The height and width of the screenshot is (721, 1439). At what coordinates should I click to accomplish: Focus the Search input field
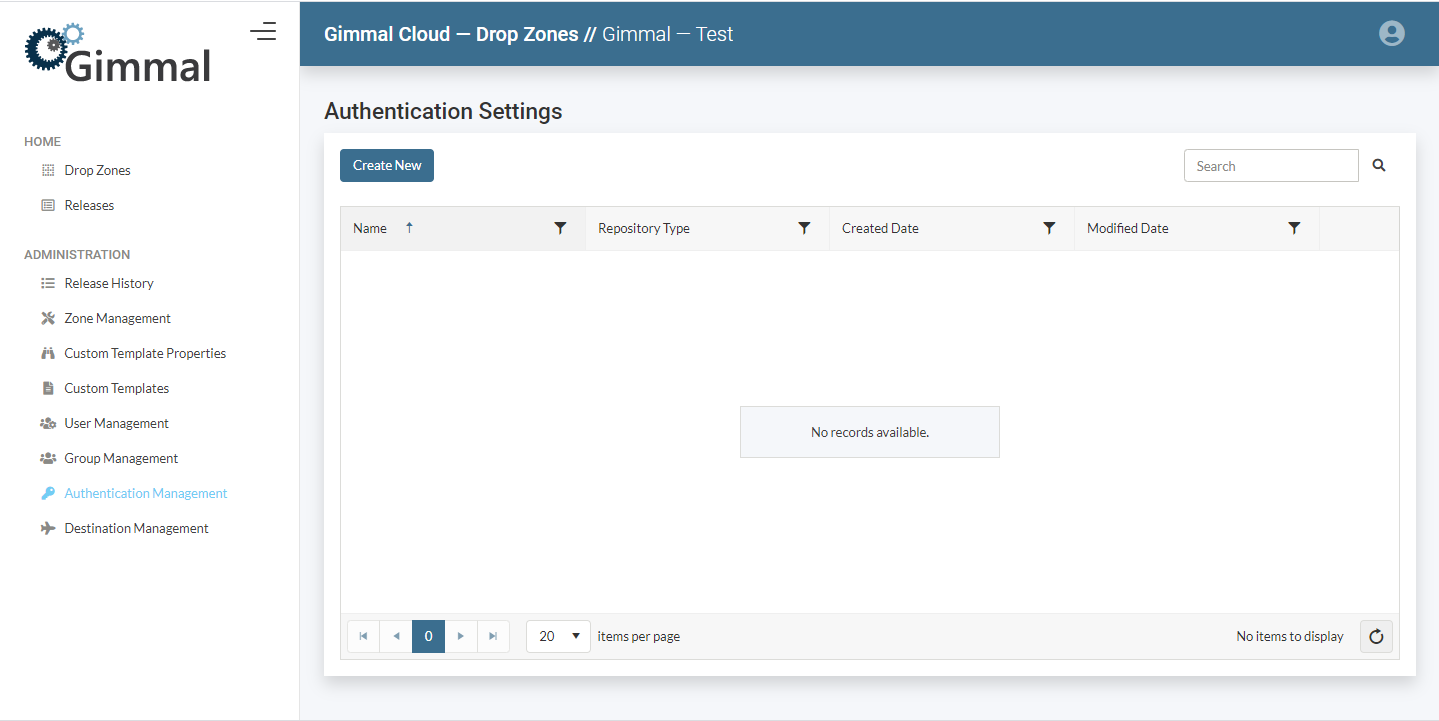[x=1270, y=166]
